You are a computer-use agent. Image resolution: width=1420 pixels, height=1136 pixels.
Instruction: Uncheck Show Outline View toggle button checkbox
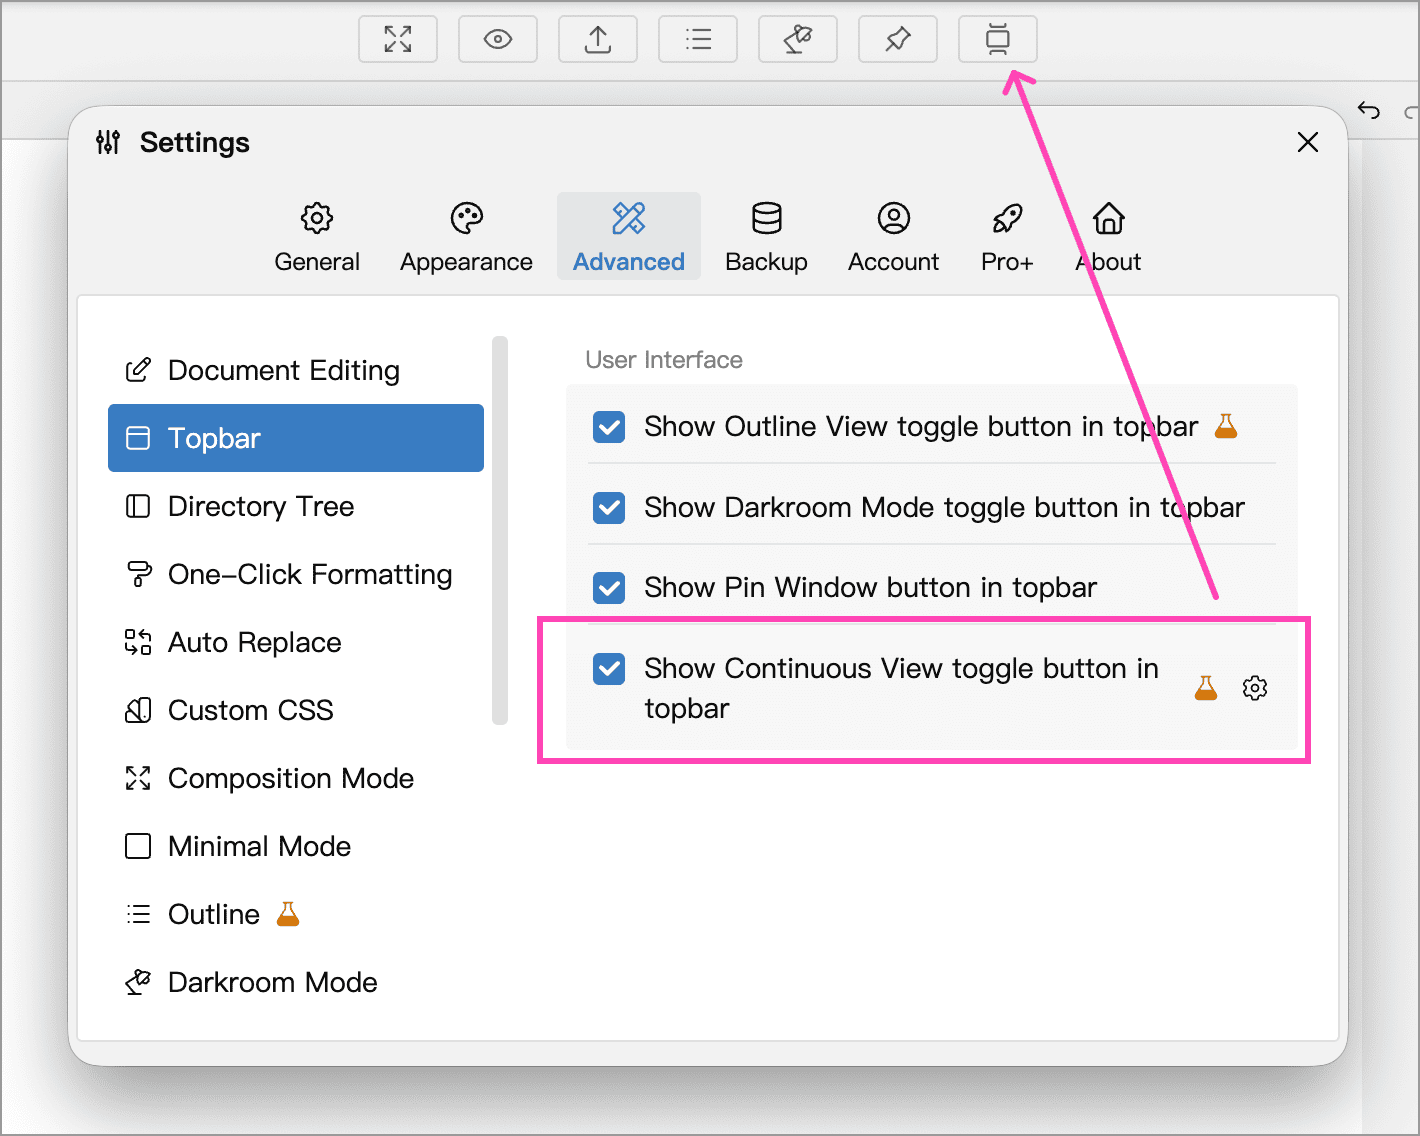(609, 427)
